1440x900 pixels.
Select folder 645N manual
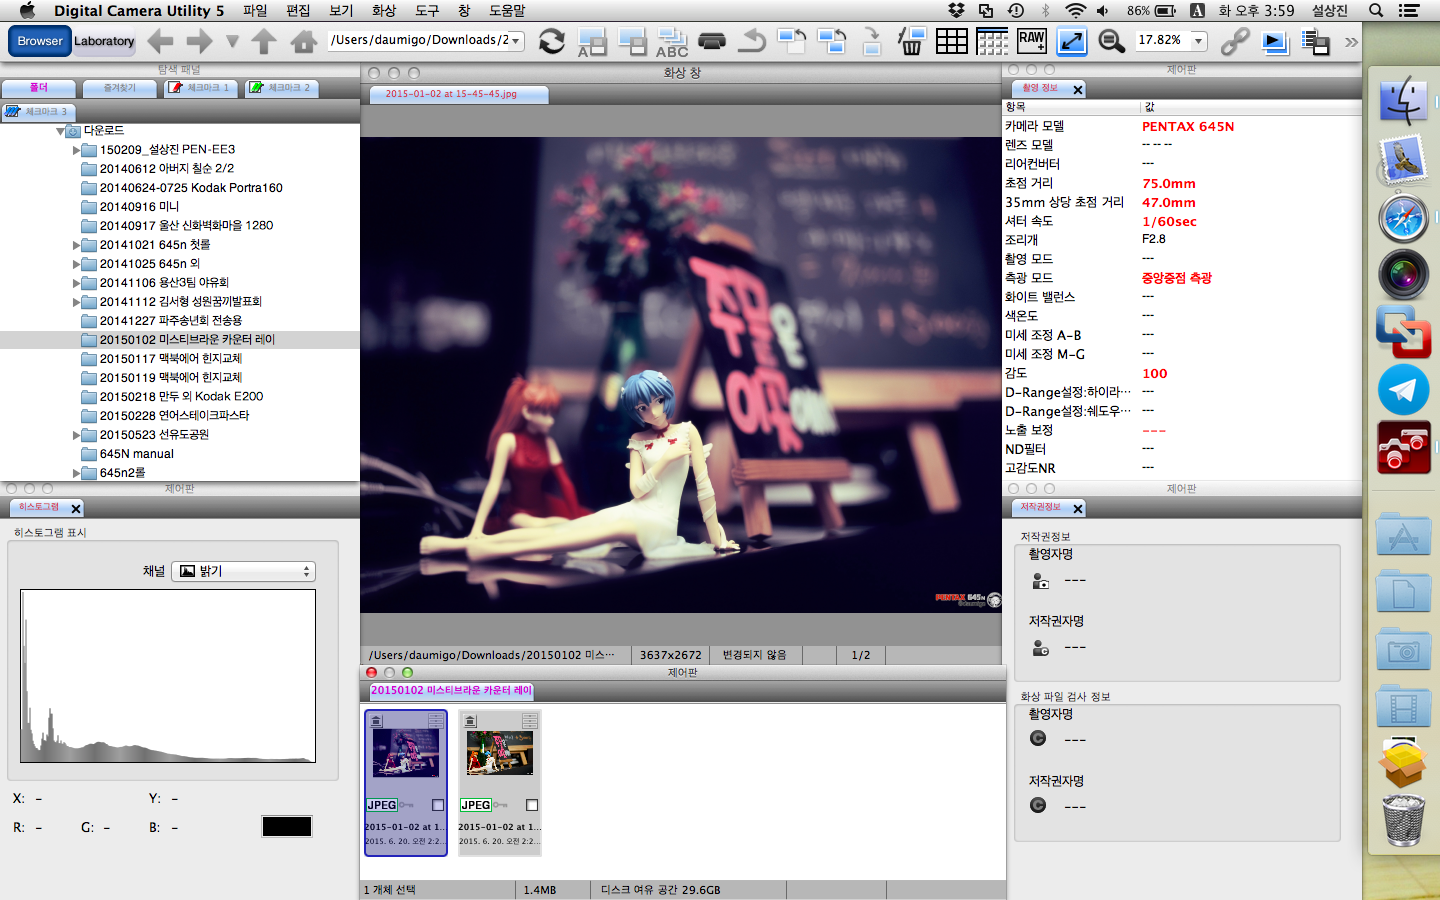tap(136, 454)
